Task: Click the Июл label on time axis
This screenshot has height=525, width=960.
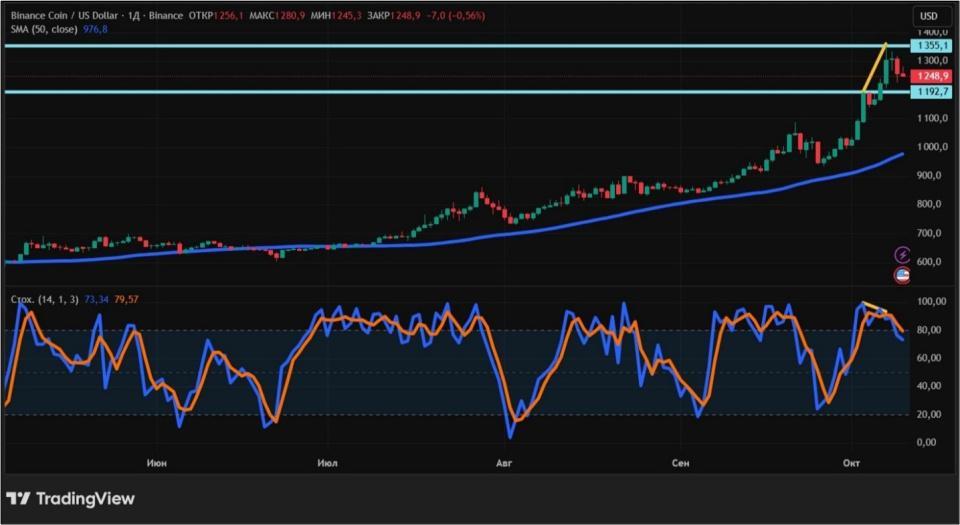Action: (x=327, y=463)
